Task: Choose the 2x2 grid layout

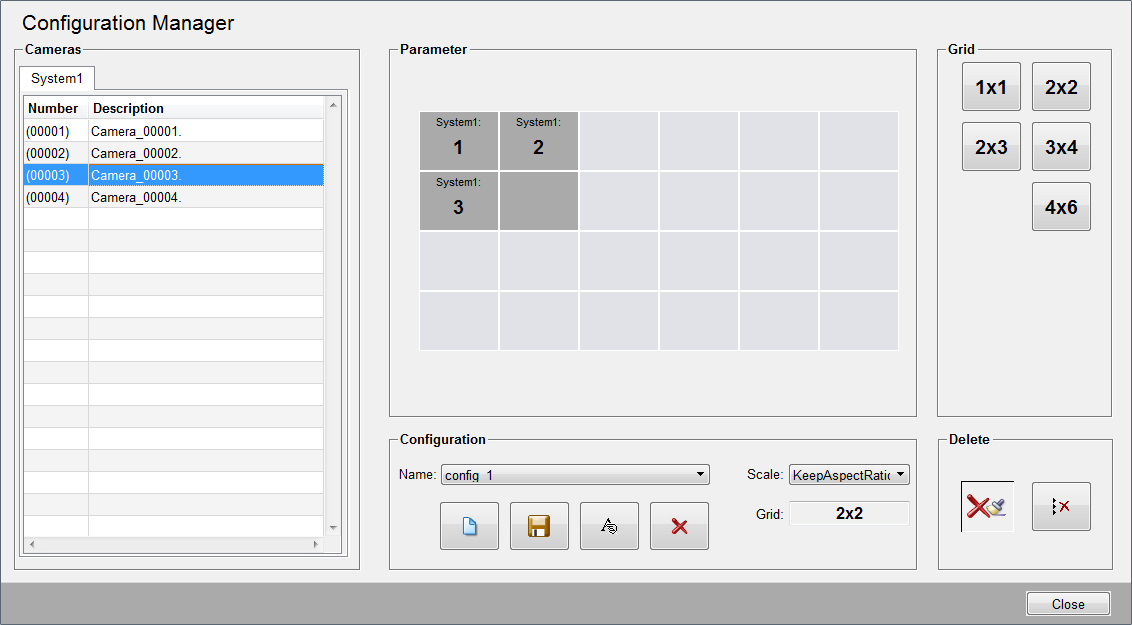Action: click(x=1061, y=87)
